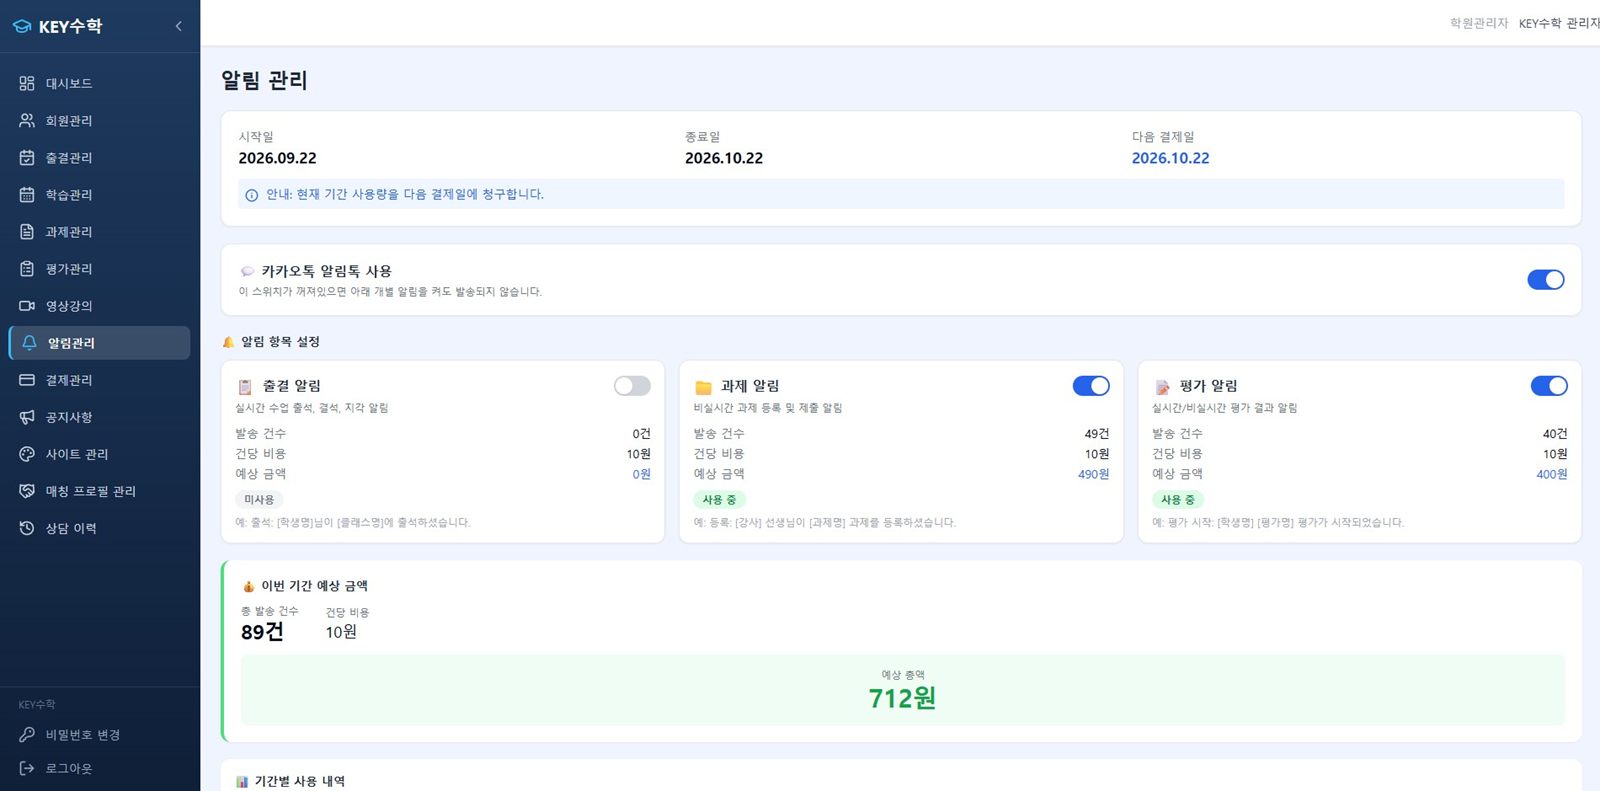The image size is (1600, 791).
Task: Disable the 평가 알림 toggle
Action: point(1549,386)
